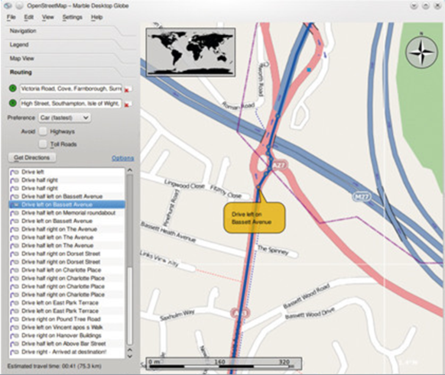Screen dimensions: 445x375
Task: Open the View menu
Action: tap(48, 17)
